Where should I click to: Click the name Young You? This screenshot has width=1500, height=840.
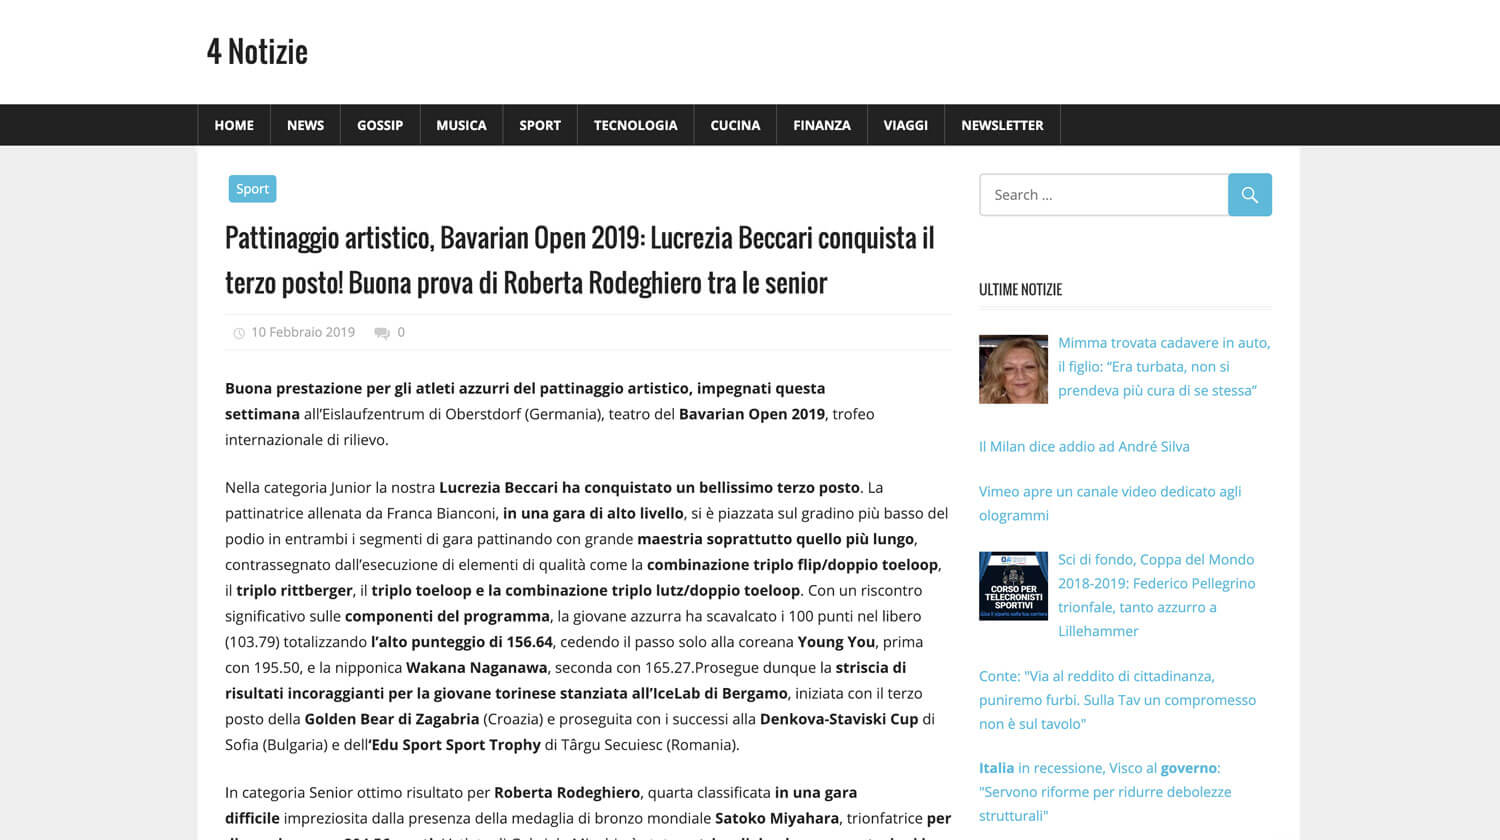836,642
